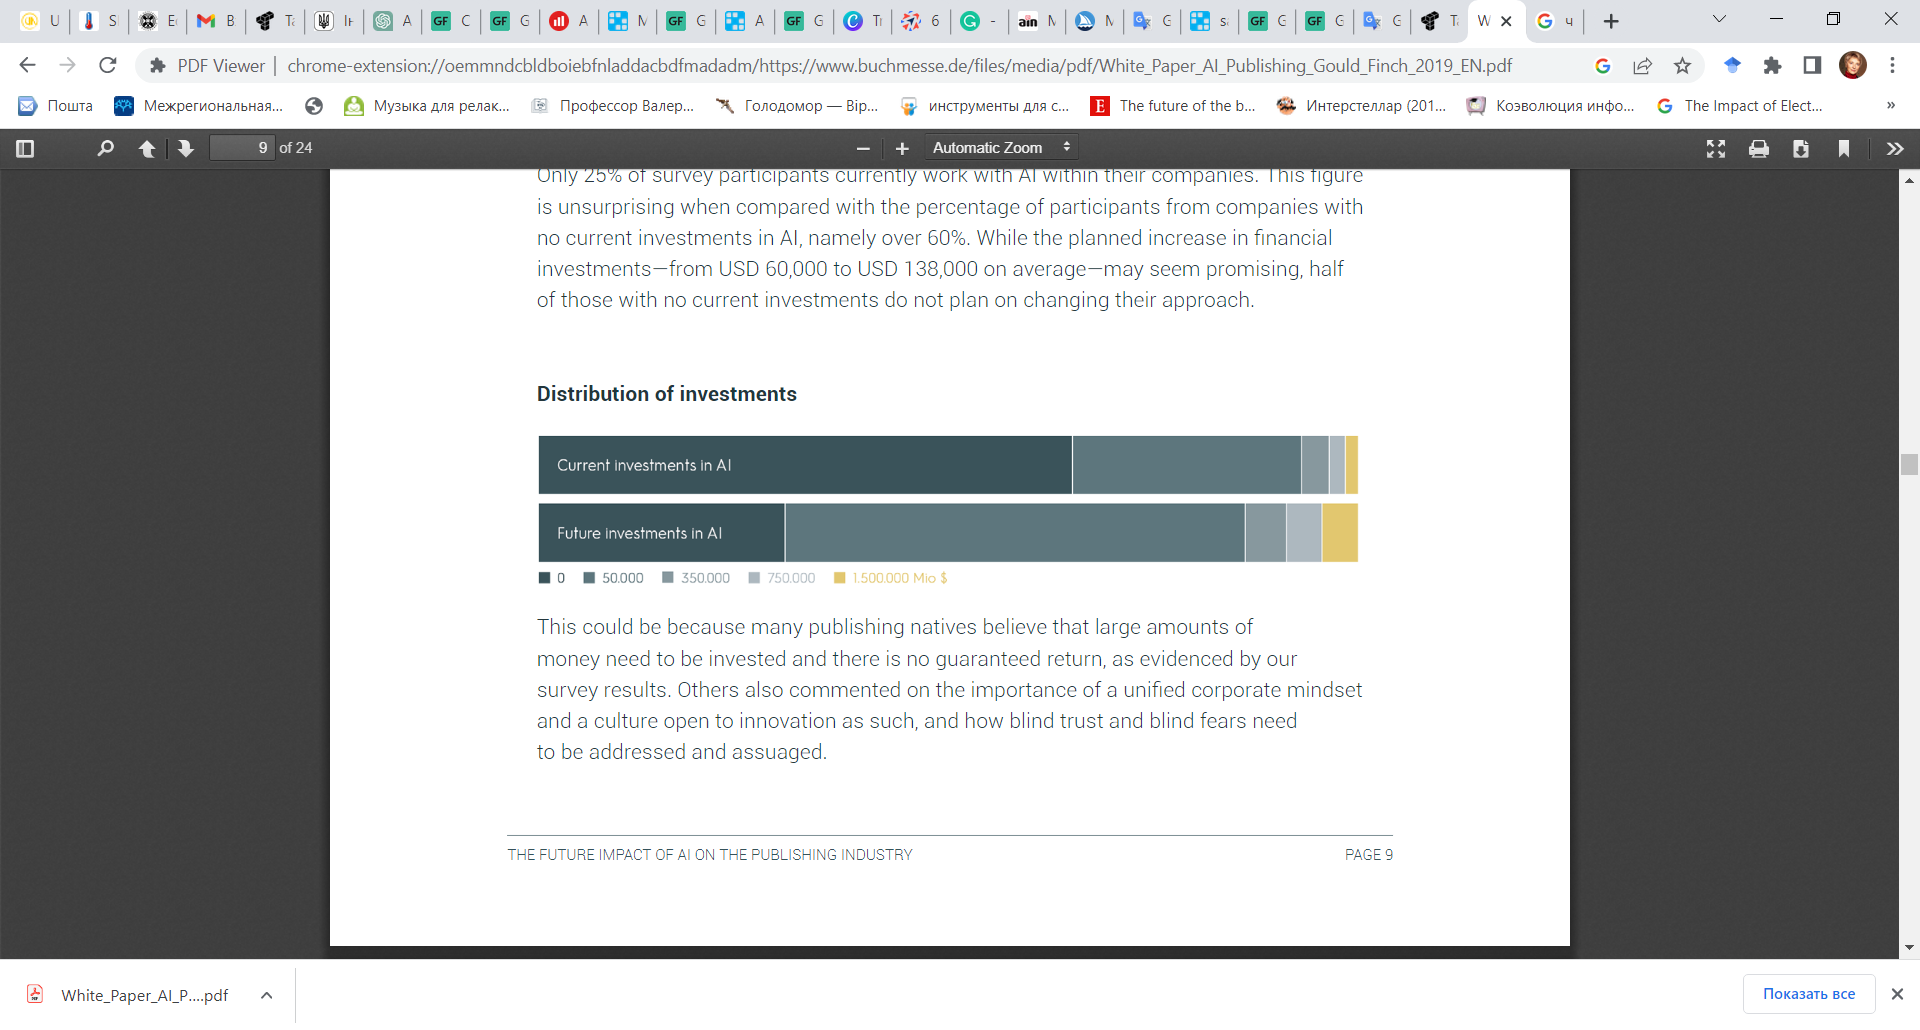This screenshot has width=1920, height=1030.
Task: Click the Future investments in AI bar
Action: pos(948,533)
